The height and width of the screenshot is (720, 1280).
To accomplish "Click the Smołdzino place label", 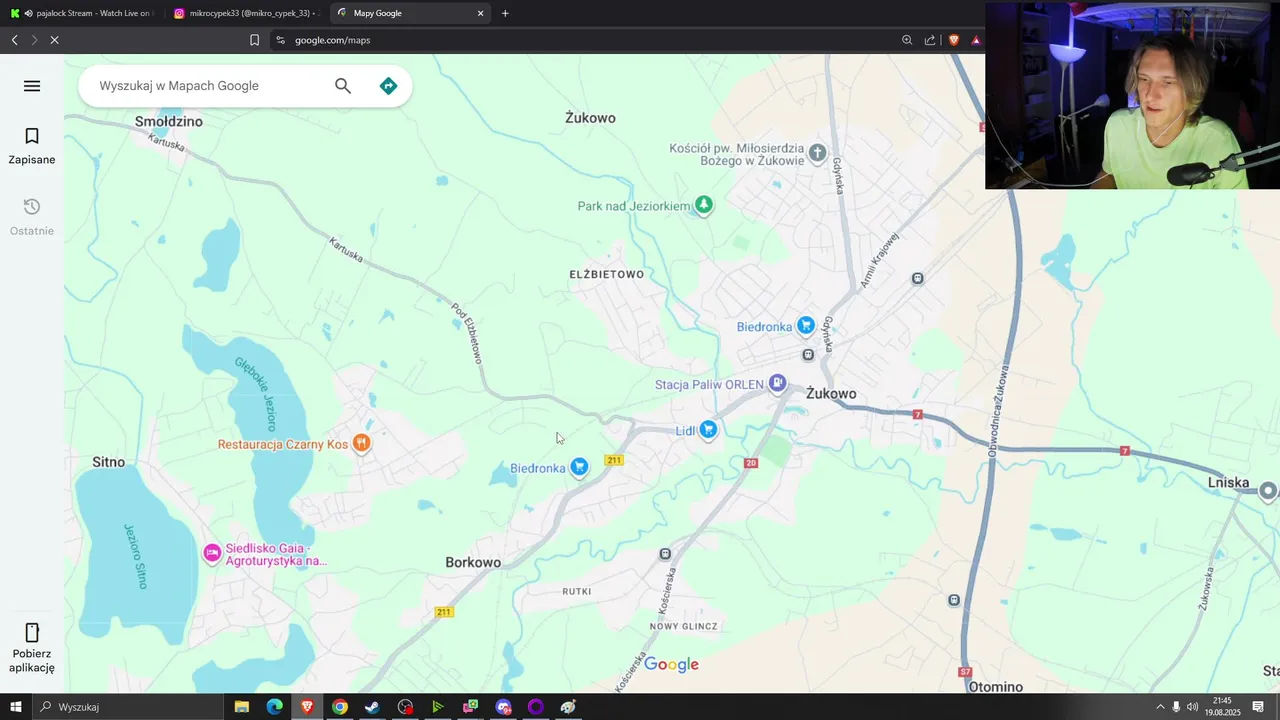I will [169, 122].
